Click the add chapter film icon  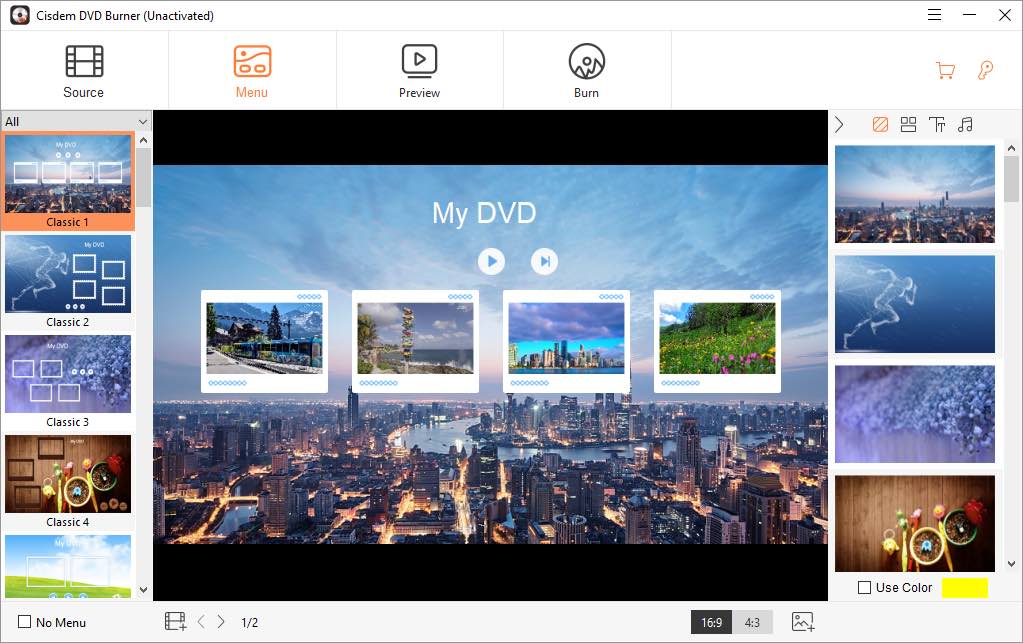pyautogui.click(x=175, y=621)
